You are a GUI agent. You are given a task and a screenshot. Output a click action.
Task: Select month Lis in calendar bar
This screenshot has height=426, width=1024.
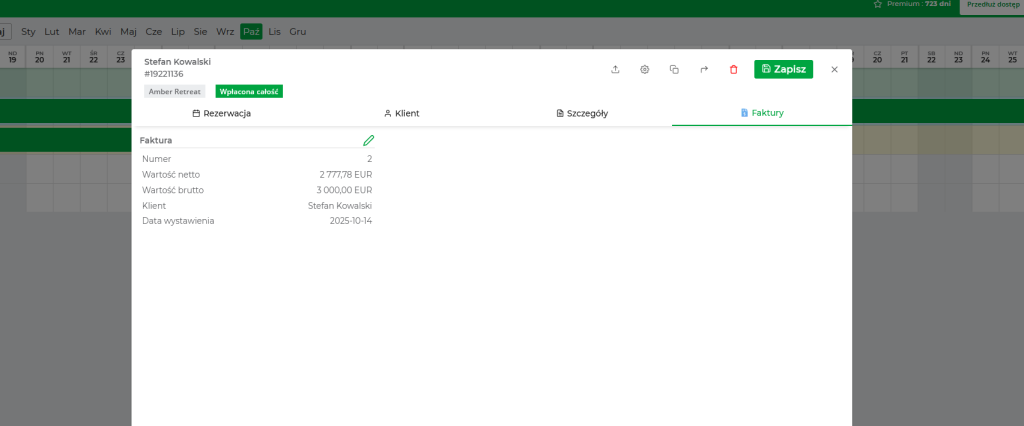click(x=275, y=32)
